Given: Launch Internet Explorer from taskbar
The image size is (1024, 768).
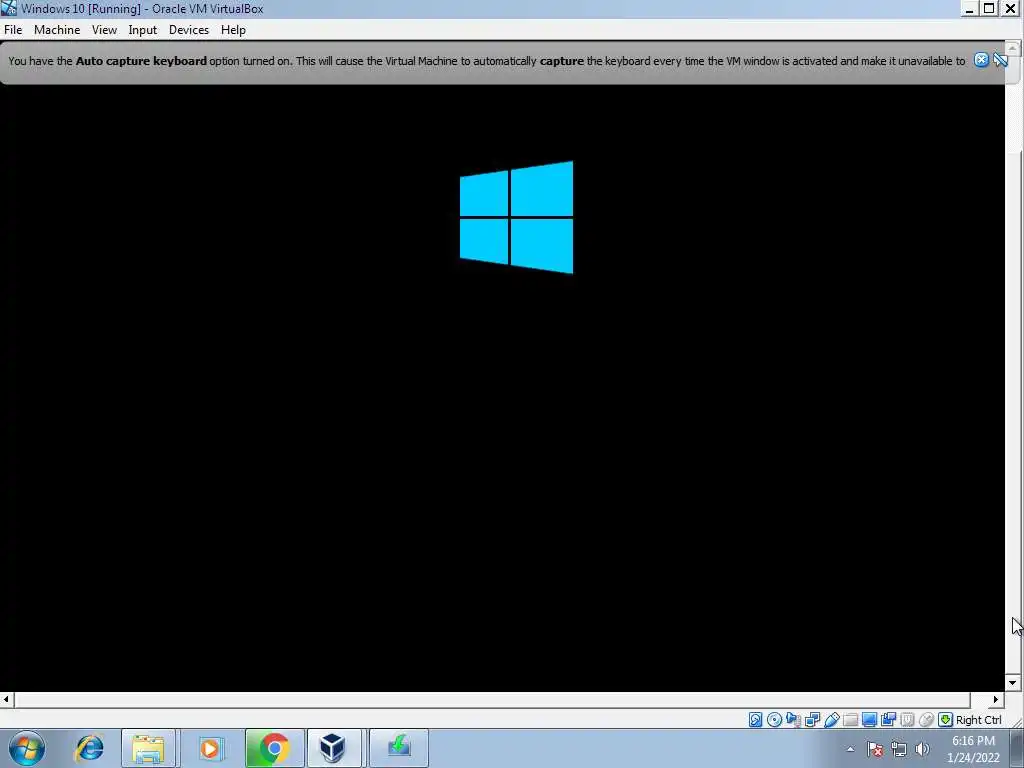Looking at the screenshot, I should pos(89,748).
